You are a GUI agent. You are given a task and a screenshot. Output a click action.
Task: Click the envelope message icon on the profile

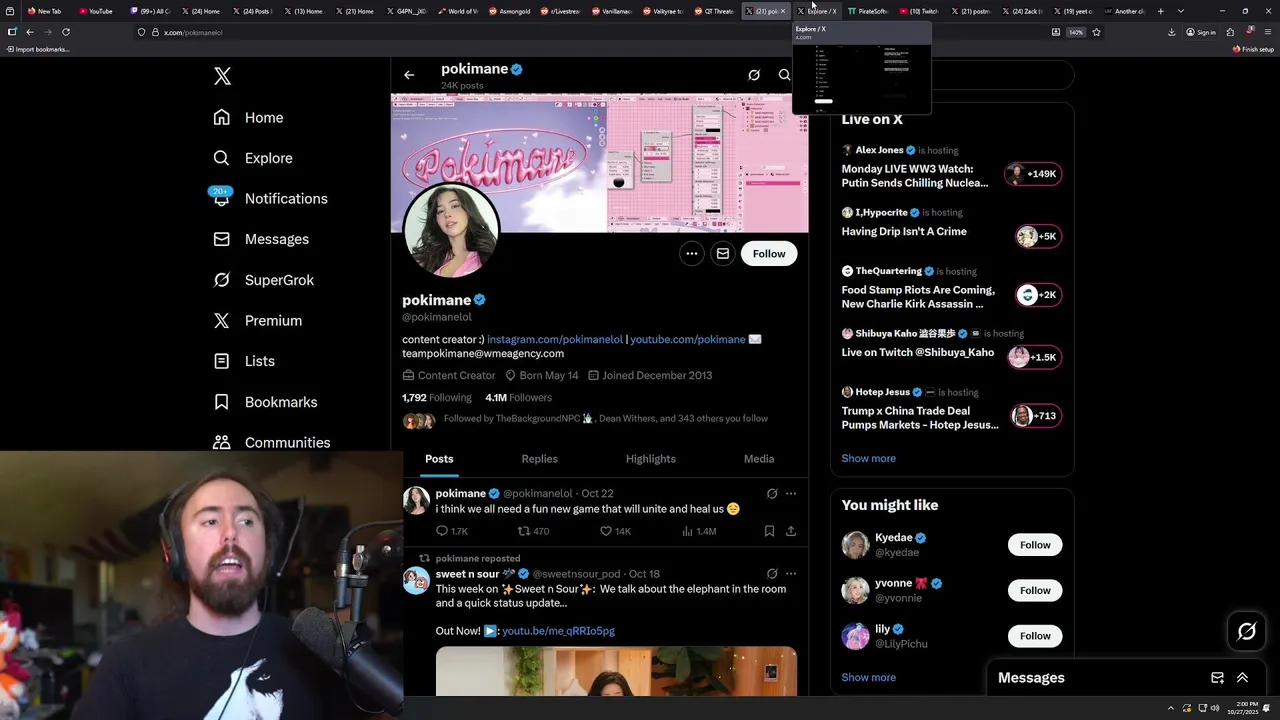pos(723,254)
